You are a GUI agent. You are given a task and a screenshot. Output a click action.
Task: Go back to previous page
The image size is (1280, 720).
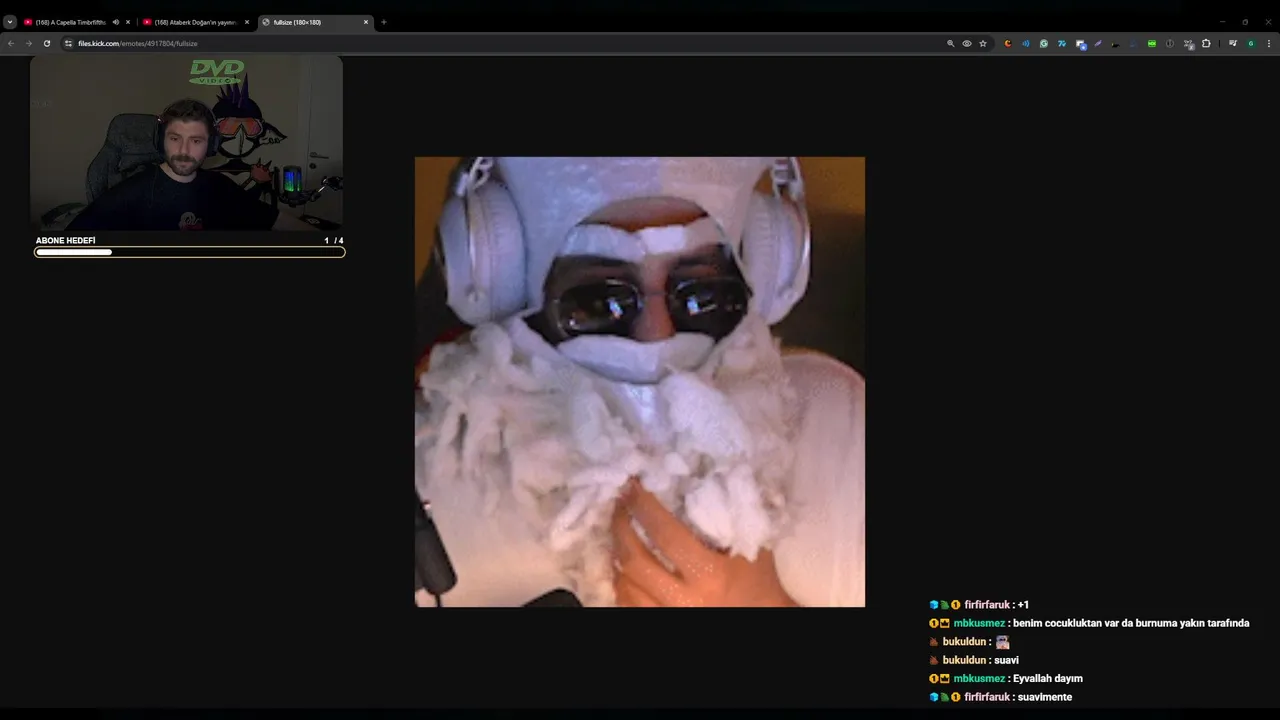(x=11, y=44)
